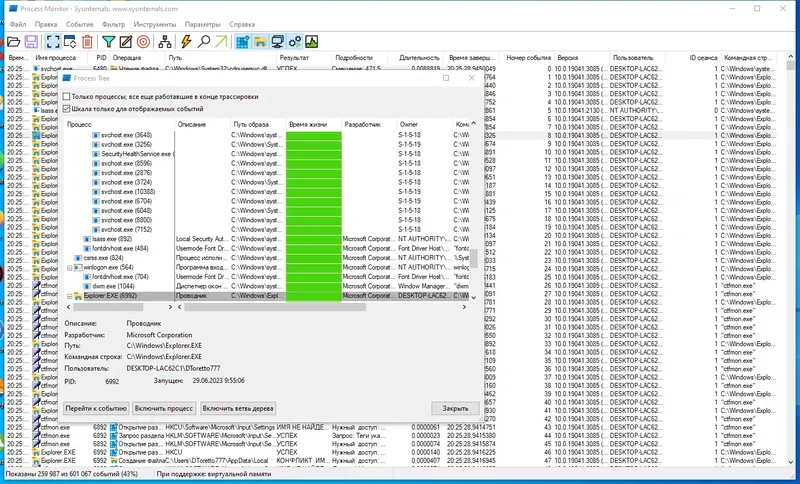Click the Clear trash bin icon
The height and width of the screenshot is (484, 800).
click(87, 42)
